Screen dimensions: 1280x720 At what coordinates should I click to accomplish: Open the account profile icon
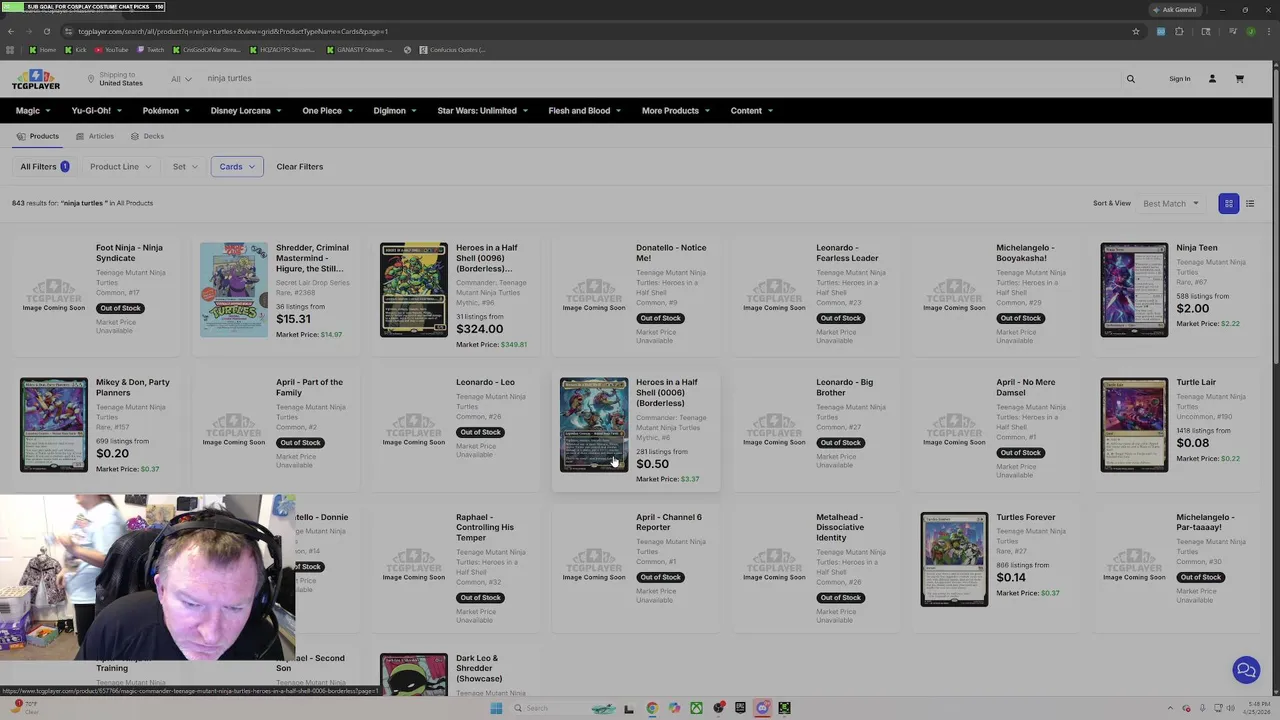(1212, 79)
